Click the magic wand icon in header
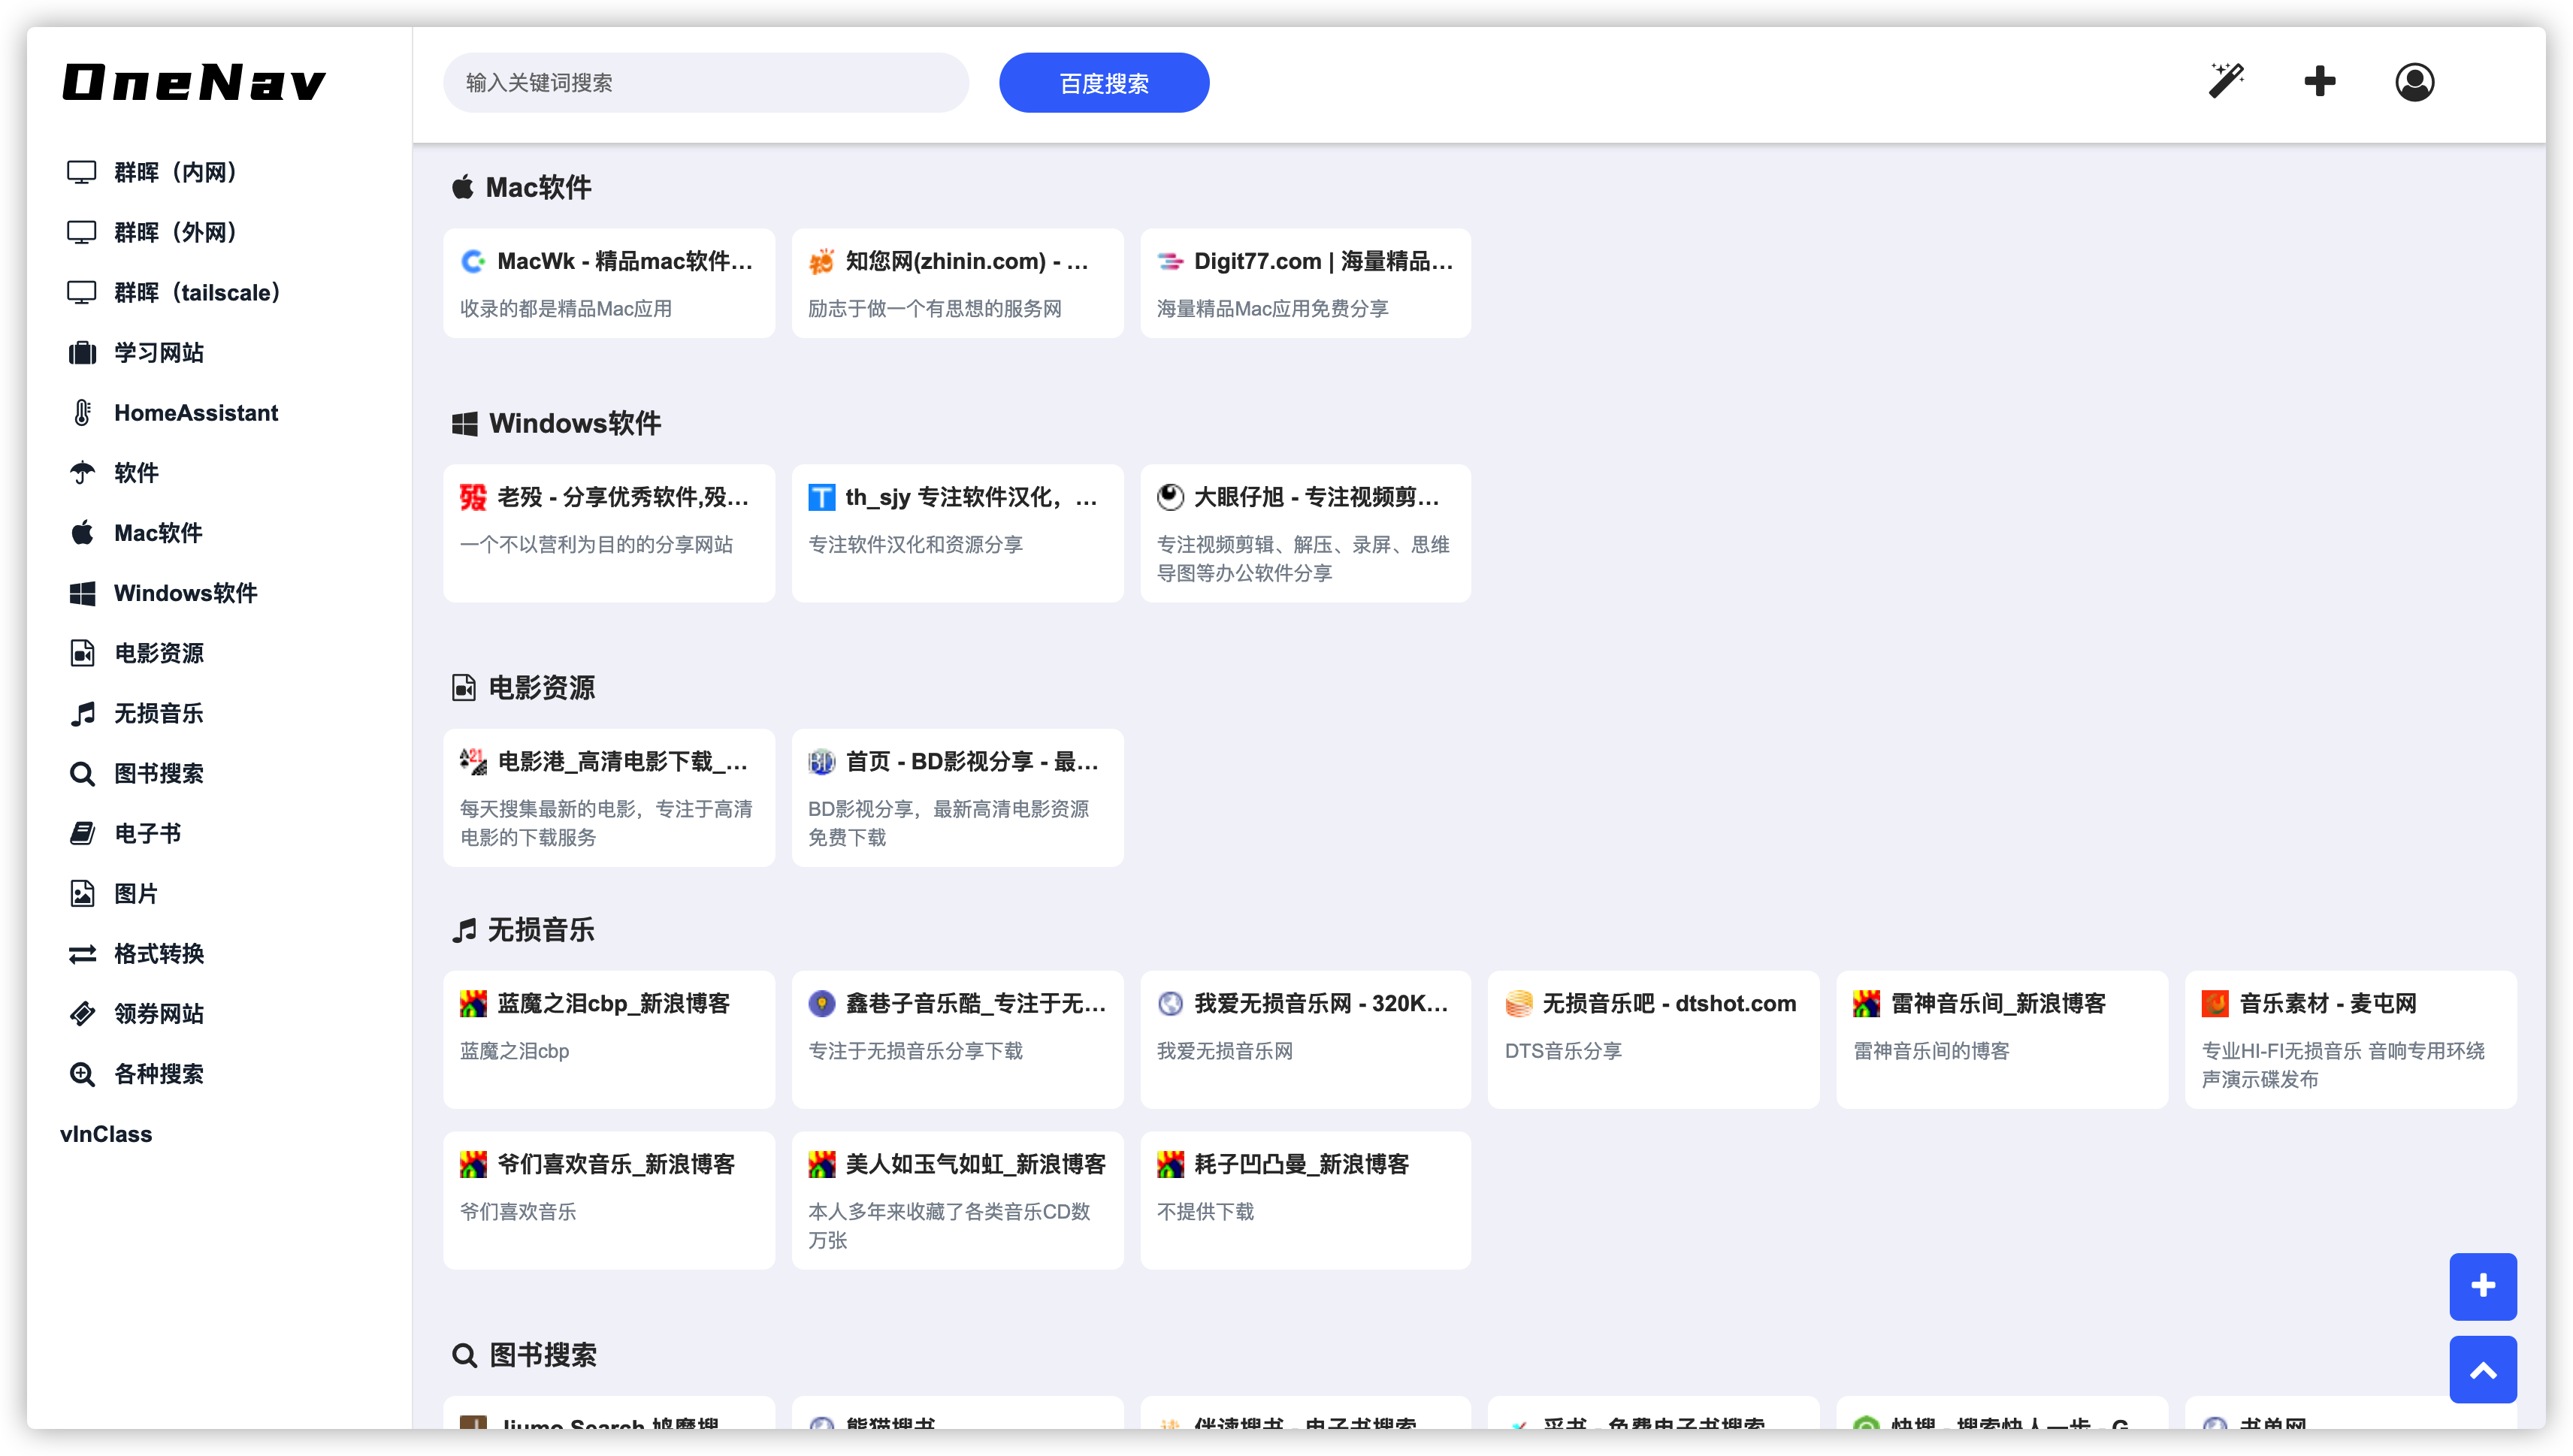Screen dimensions: 2573x1456 tap(2226, 82)
